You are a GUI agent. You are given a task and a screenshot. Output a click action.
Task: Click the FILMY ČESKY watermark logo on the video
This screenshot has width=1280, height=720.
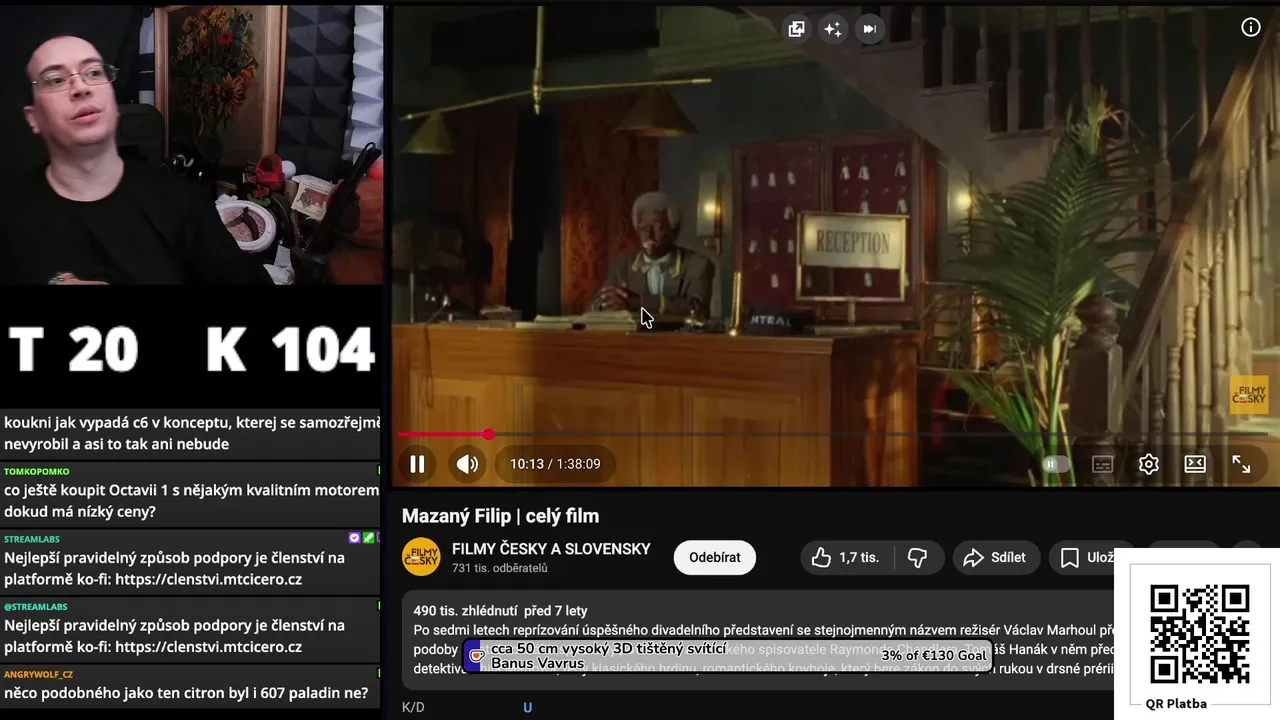pyautogui.click(x=1249, y=394)
